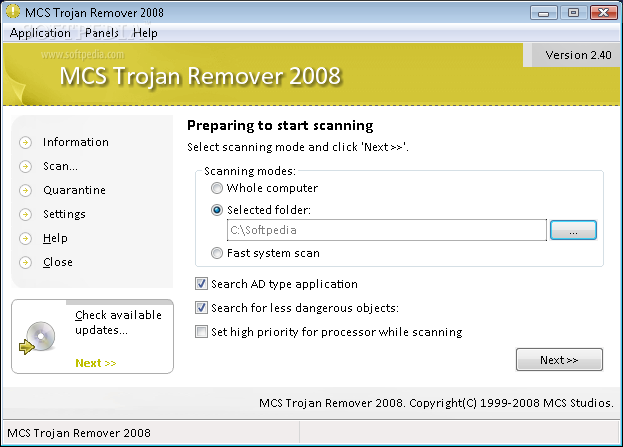Click the app icon in title bar
Image resolution: width=623 pixels, height=447 pixels.
click(x=13, y=12)
